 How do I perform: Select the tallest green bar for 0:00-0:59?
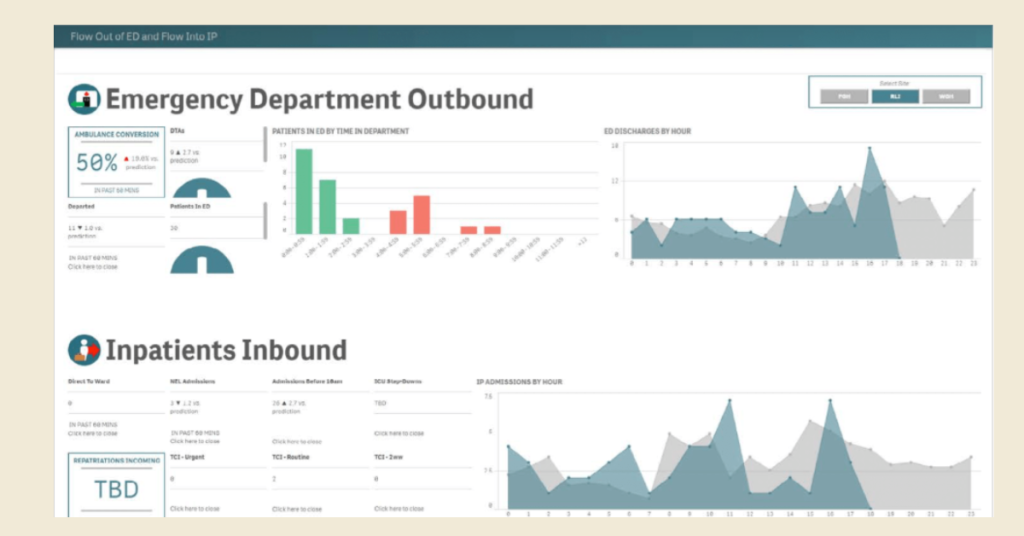[x=304, y=191]
